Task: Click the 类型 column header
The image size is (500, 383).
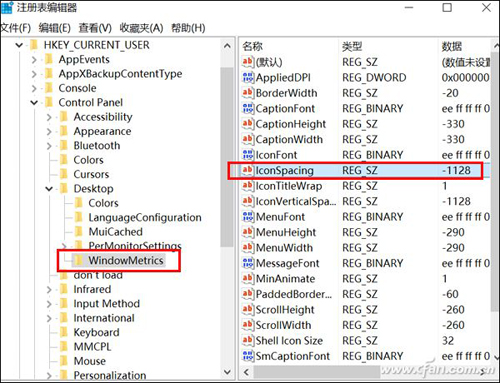Action: point(352,46)
